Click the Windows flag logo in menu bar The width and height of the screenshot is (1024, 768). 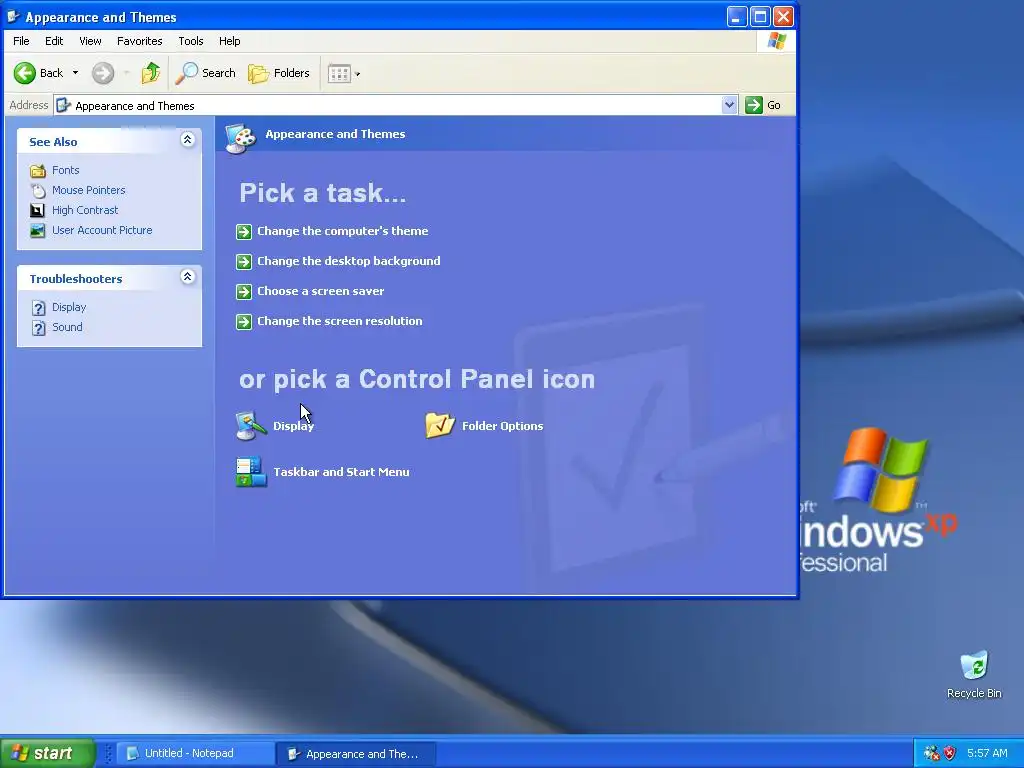[x=776, y=41]
